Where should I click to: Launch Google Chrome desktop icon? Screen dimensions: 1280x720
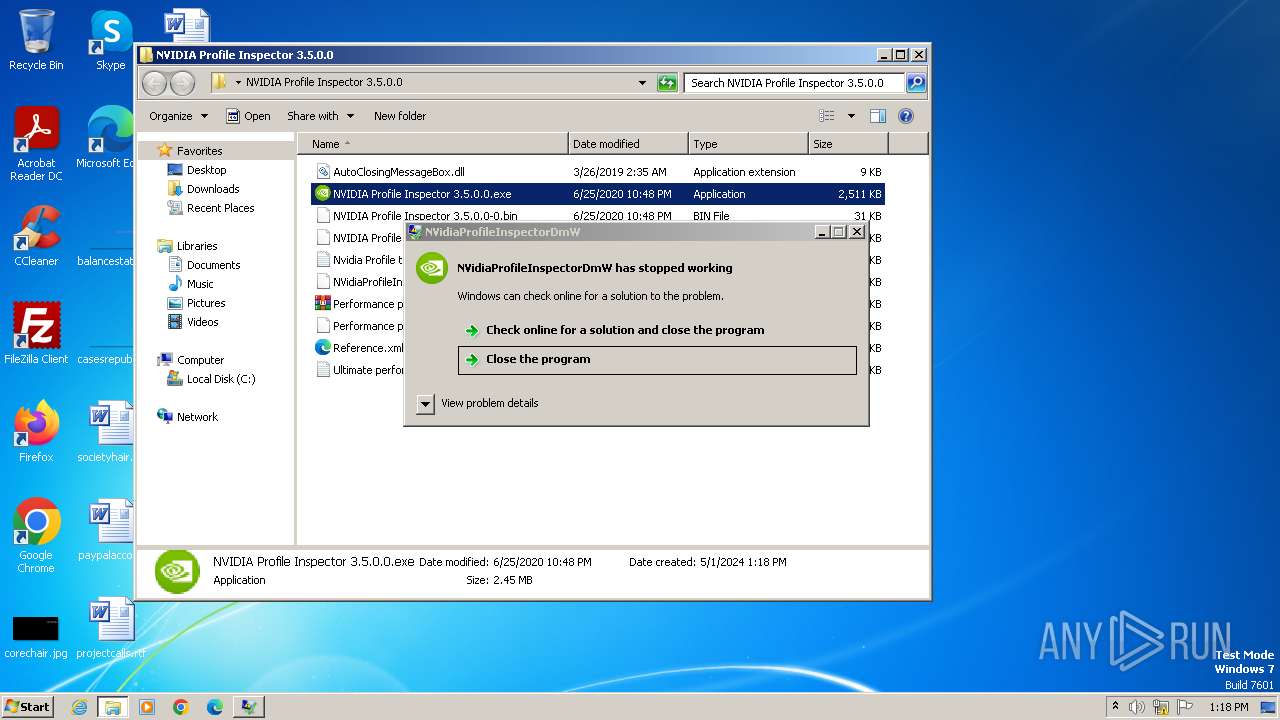(x=36, y=536)
